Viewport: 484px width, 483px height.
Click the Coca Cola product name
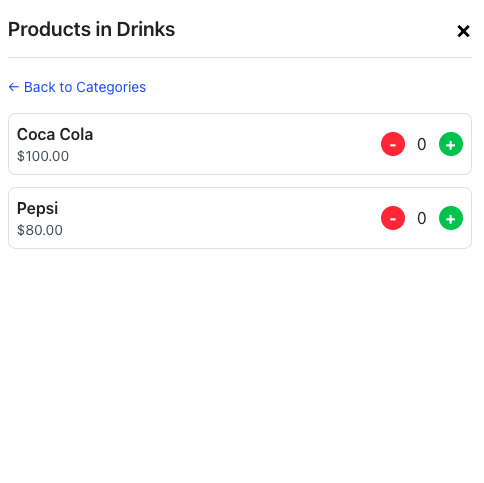click(x=55, y=134)
